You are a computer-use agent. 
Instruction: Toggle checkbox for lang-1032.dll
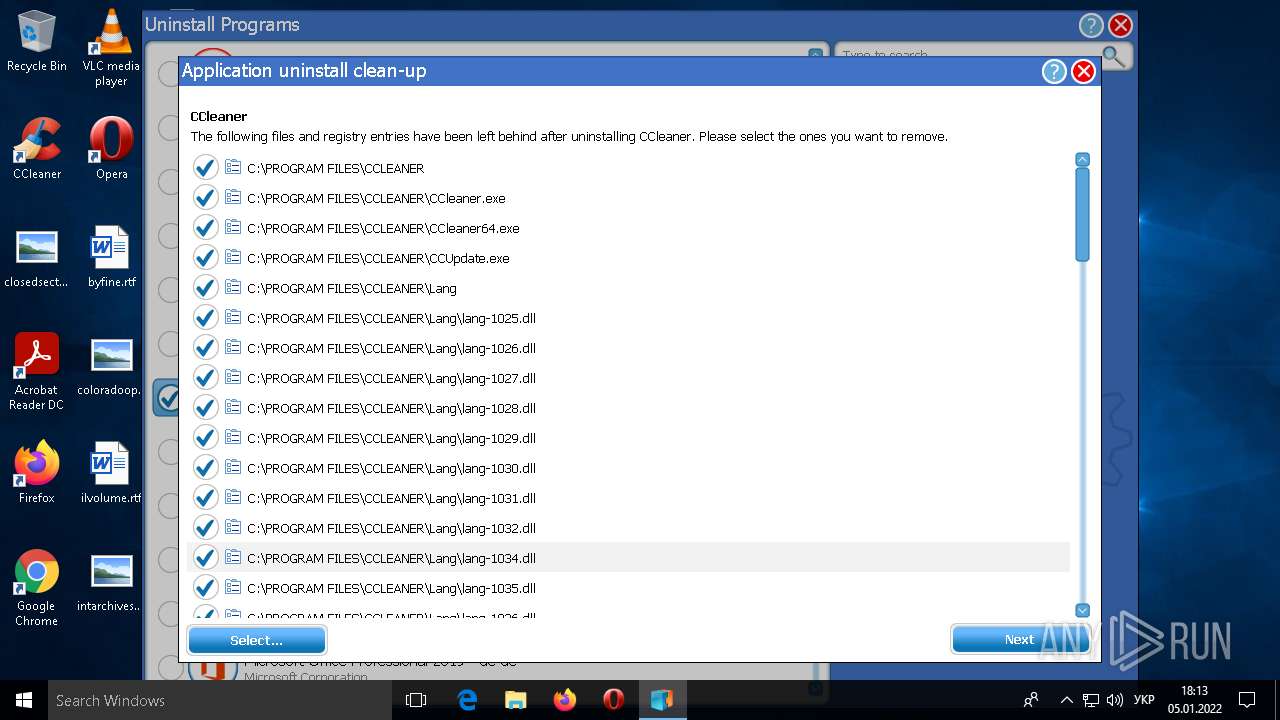click(x=205, y=527)
